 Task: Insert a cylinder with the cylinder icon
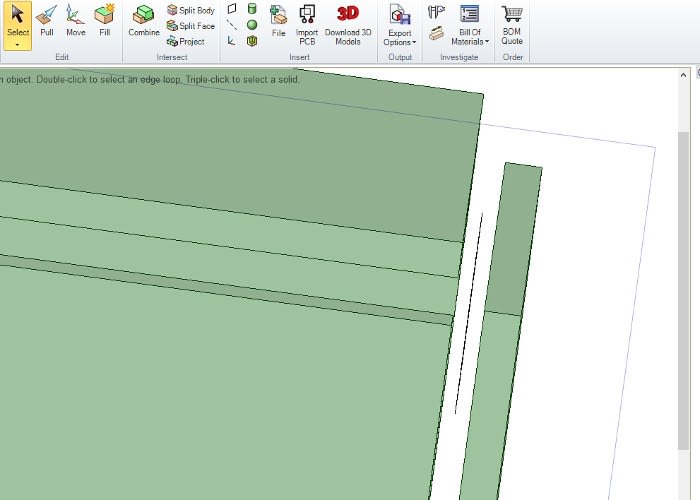pyautogui.click(x=252, y=8)
